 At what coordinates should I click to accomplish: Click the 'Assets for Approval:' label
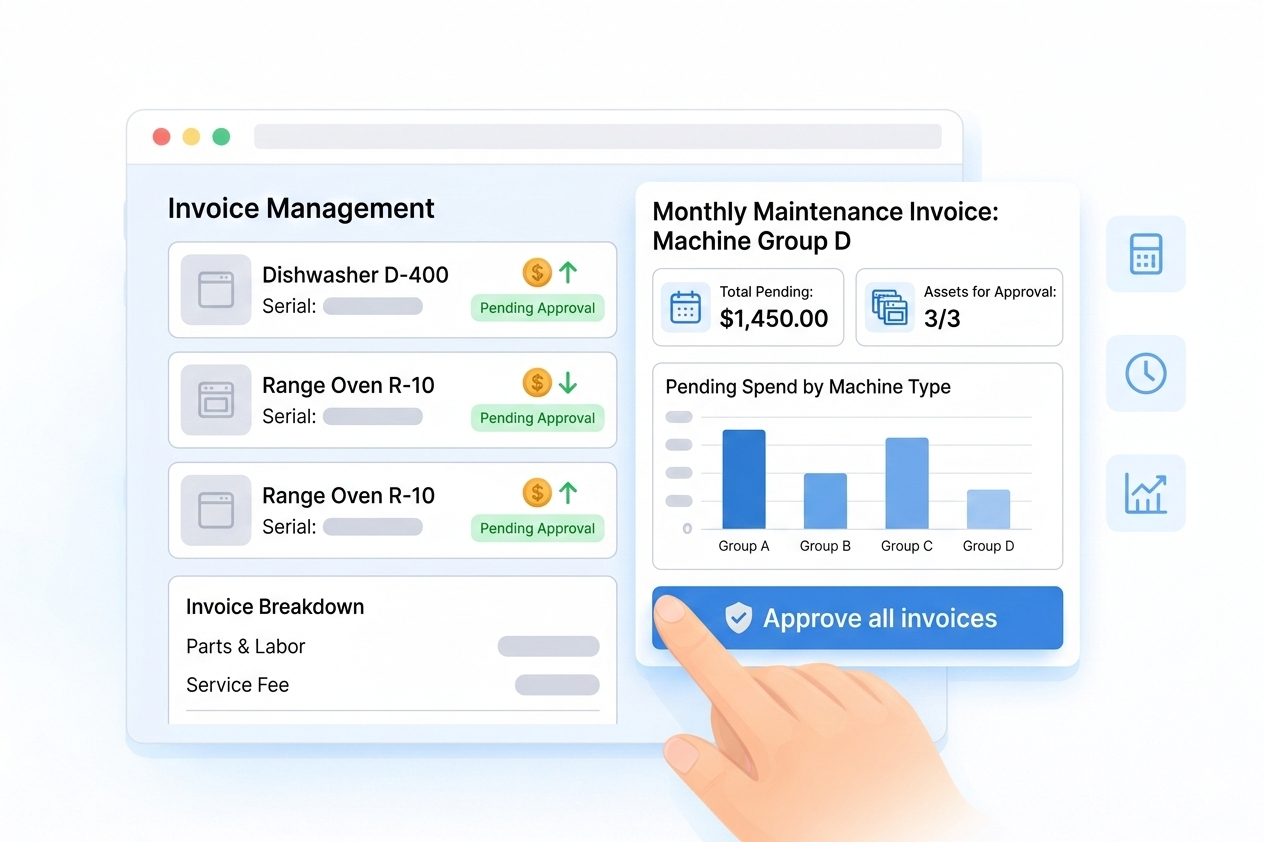click(990, 292)
